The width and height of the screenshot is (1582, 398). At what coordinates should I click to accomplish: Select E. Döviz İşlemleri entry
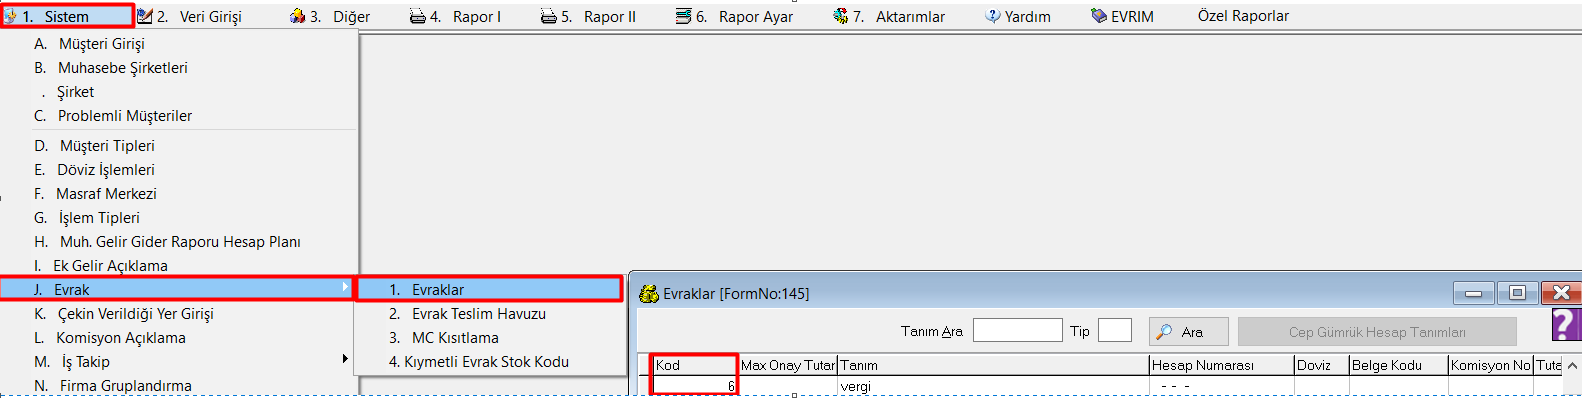[180, 170]
